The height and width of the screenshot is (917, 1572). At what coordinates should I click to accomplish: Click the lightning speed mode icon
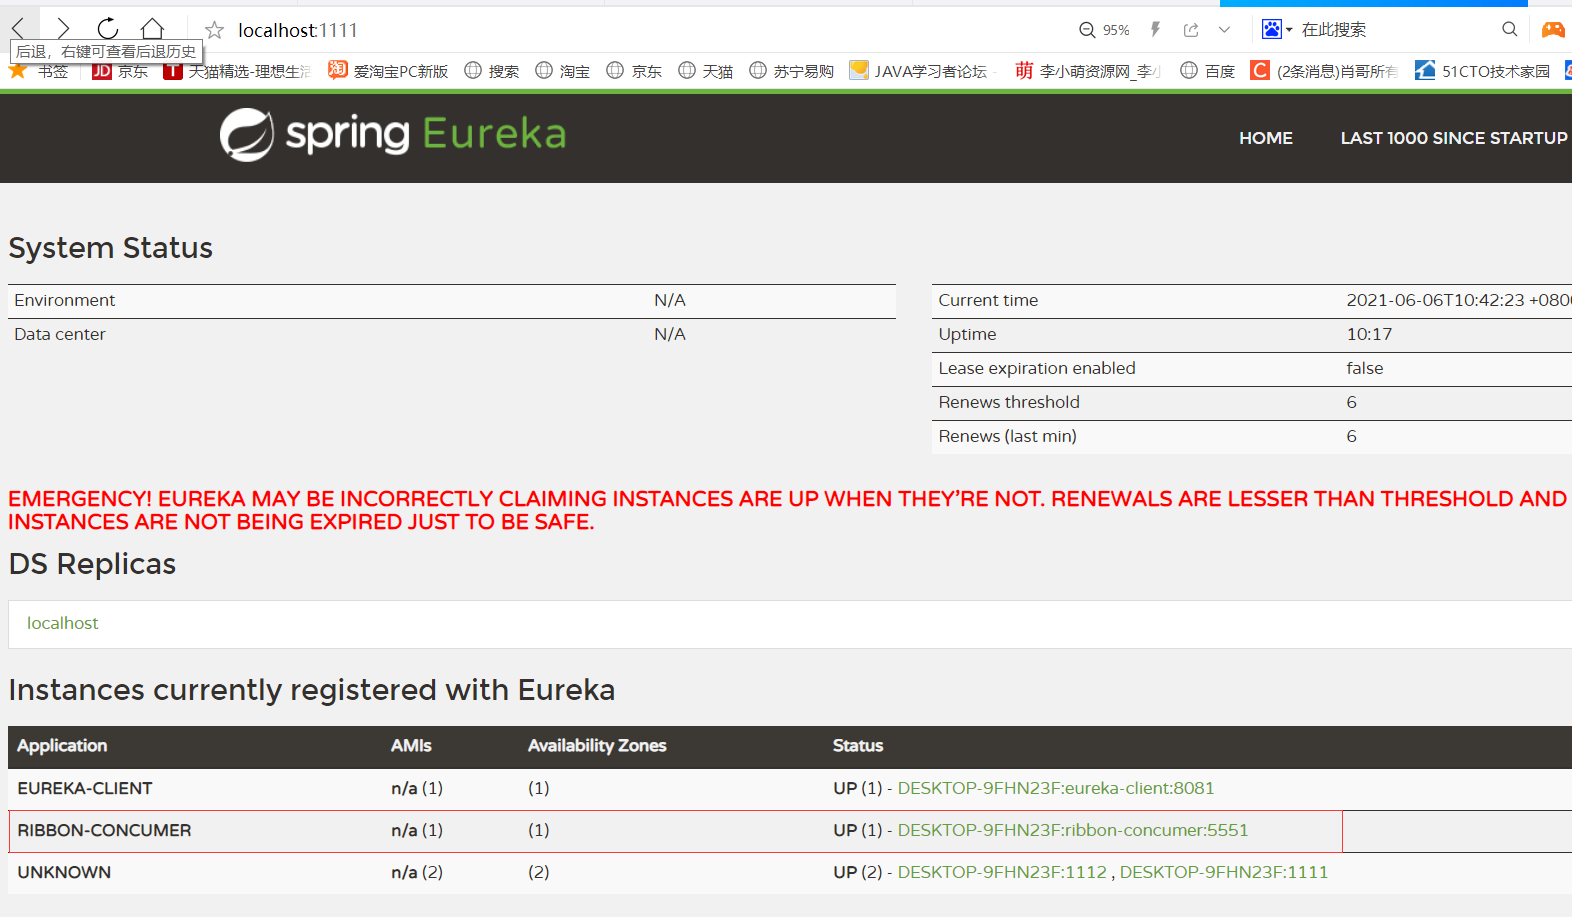pyautogui.click(x=1155, y=29)
